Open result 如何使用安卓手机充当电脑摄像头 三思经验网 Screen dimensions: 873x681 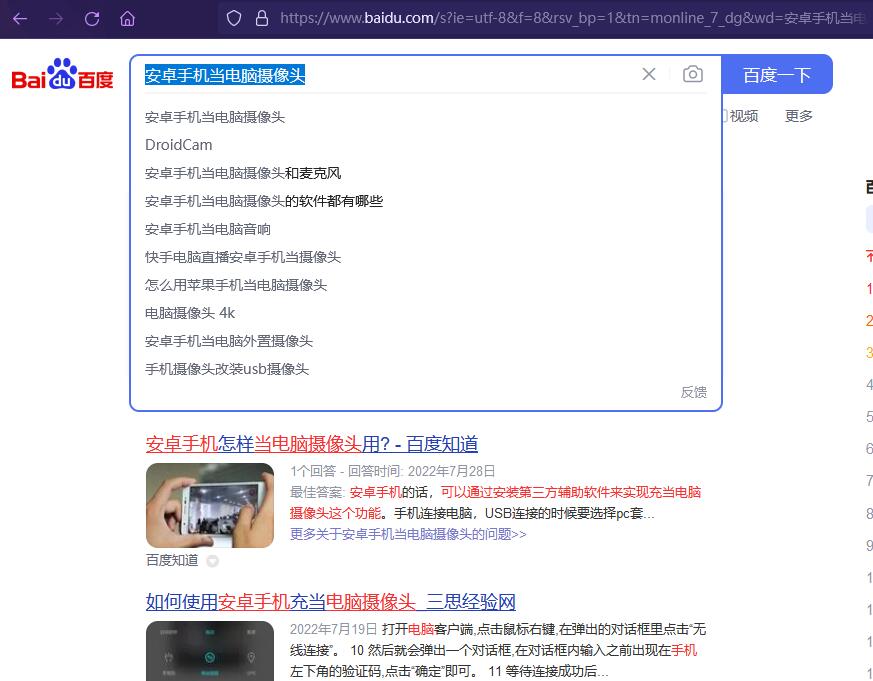(x=331, y=601)
